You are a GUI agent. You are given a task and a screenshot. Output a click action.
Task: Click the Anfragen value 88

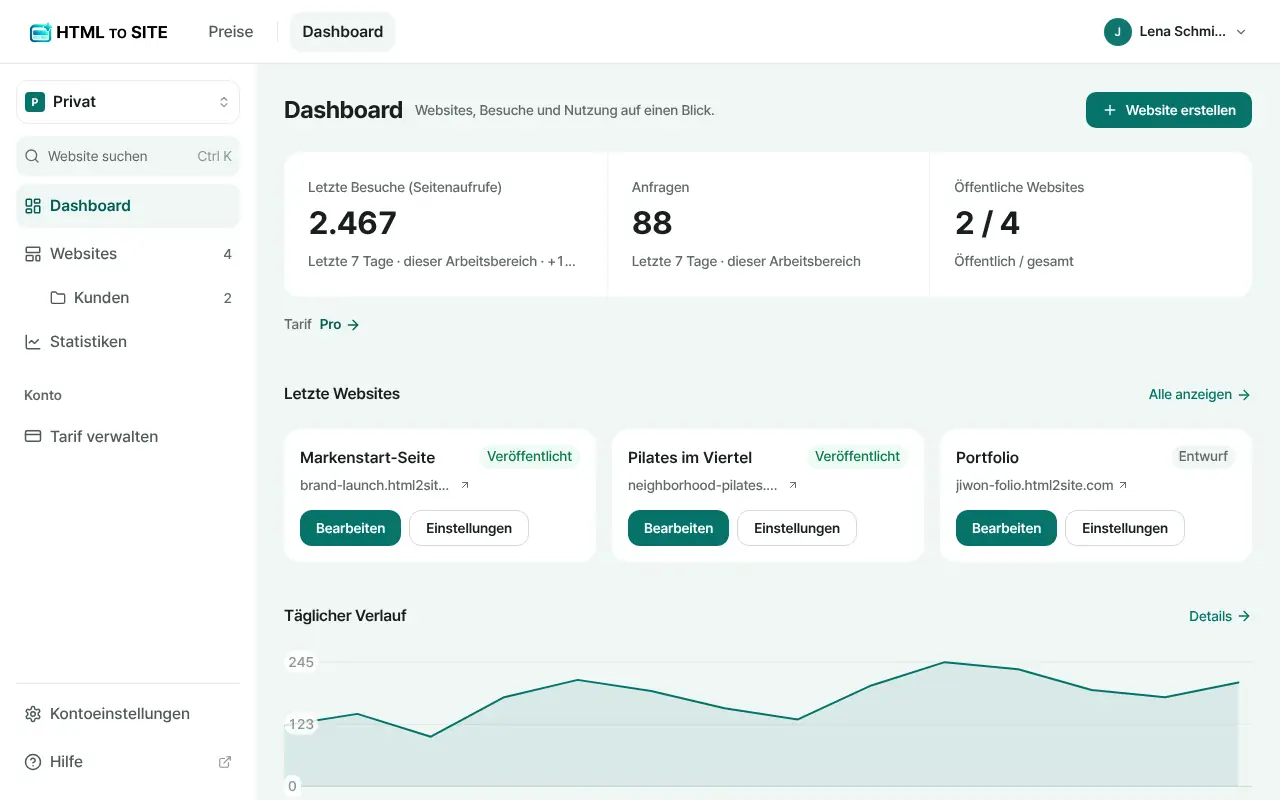coord(652,223)
